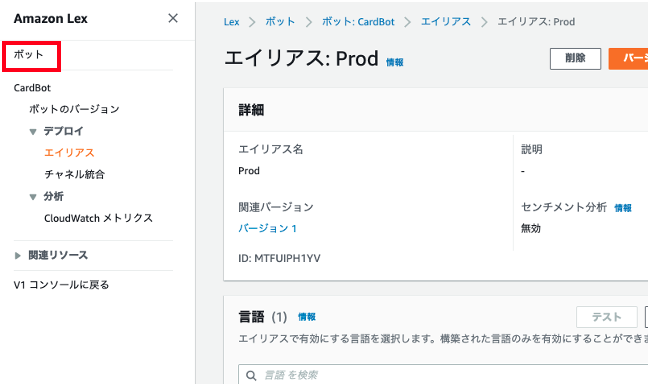
Task: Open チャネル統合 page
Action: 75,174
